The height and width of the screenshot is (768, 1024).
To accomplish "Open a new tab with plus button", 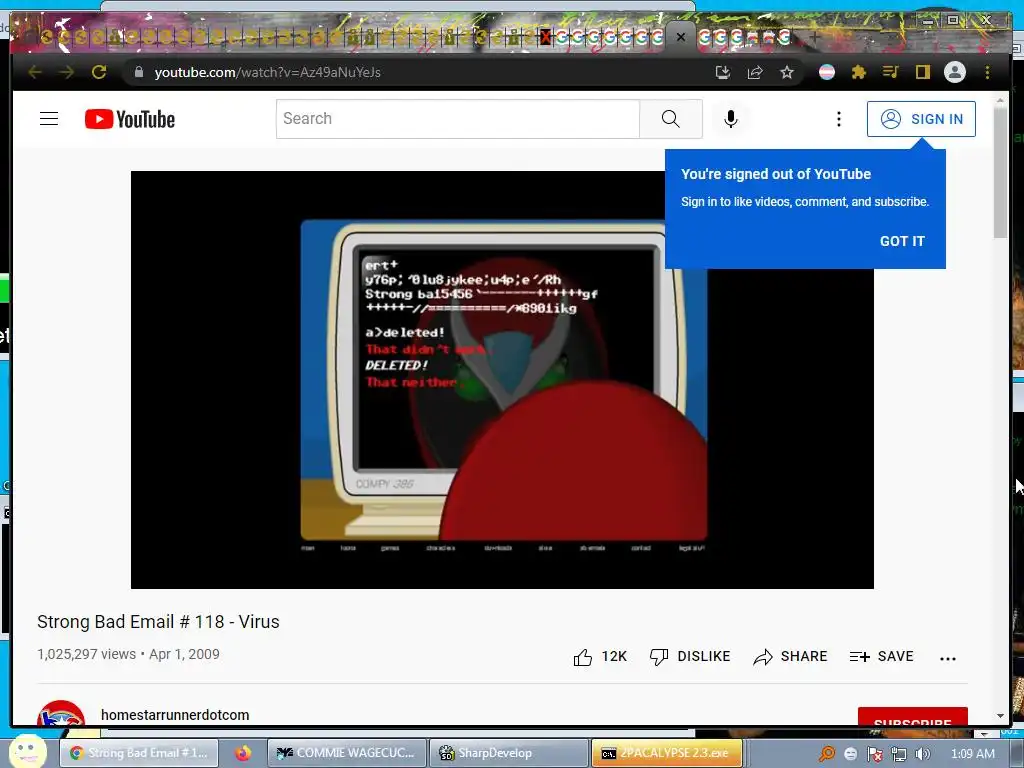I will point(814,37).
